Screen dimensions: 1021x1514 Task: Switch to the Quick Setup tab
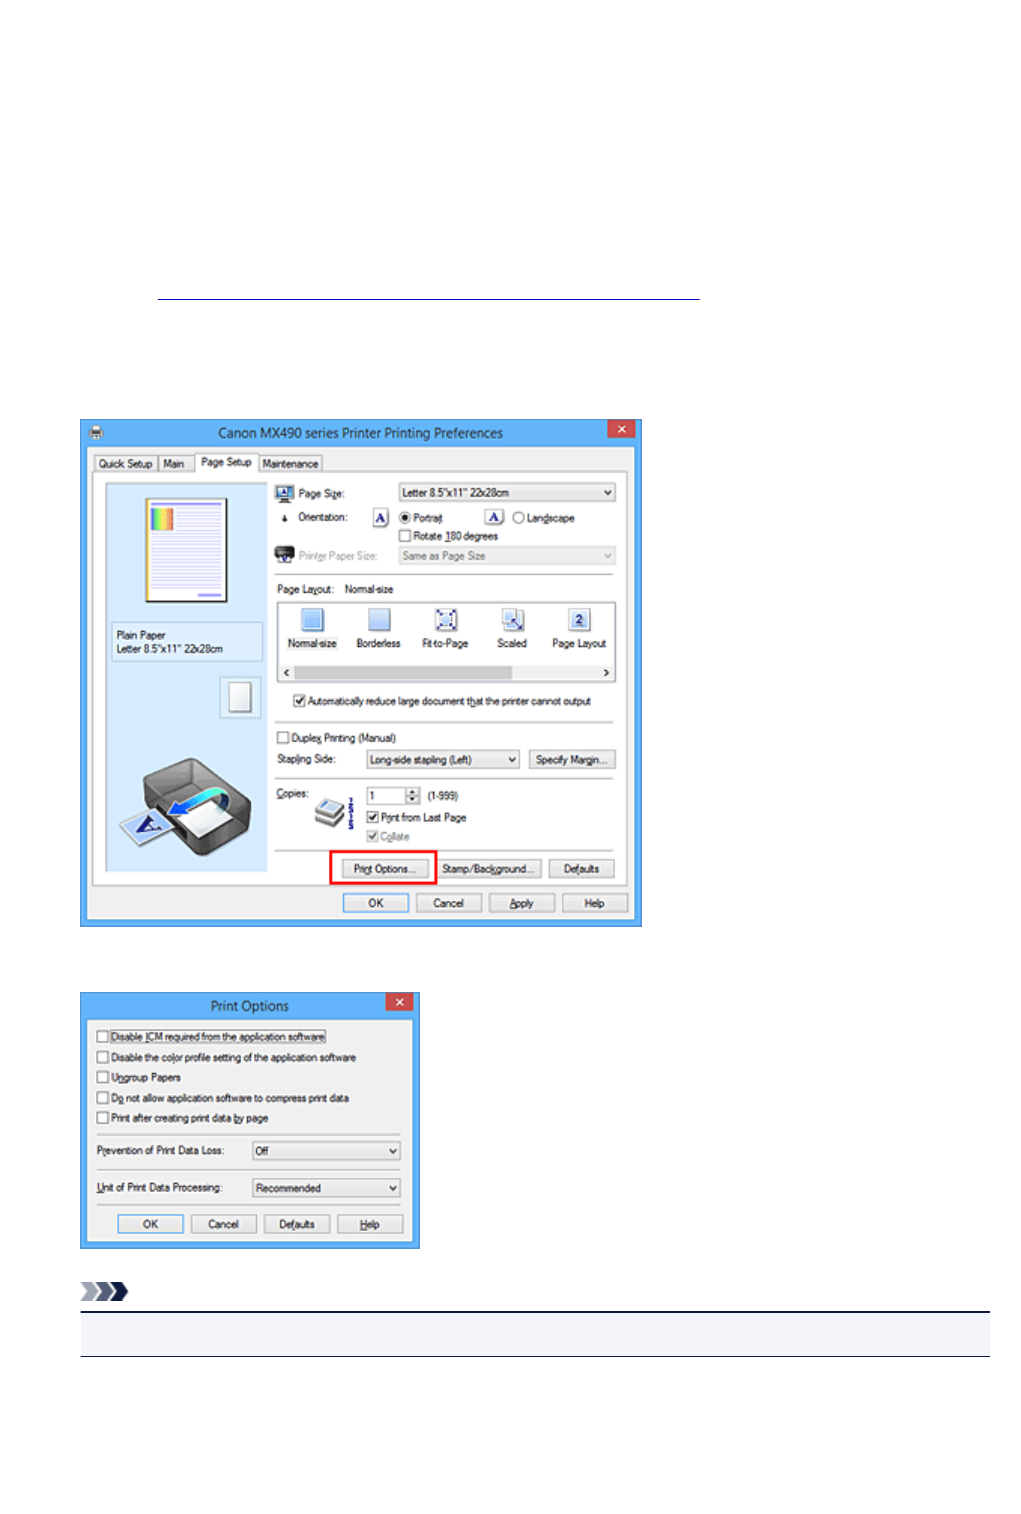click(x=126, y=464)
